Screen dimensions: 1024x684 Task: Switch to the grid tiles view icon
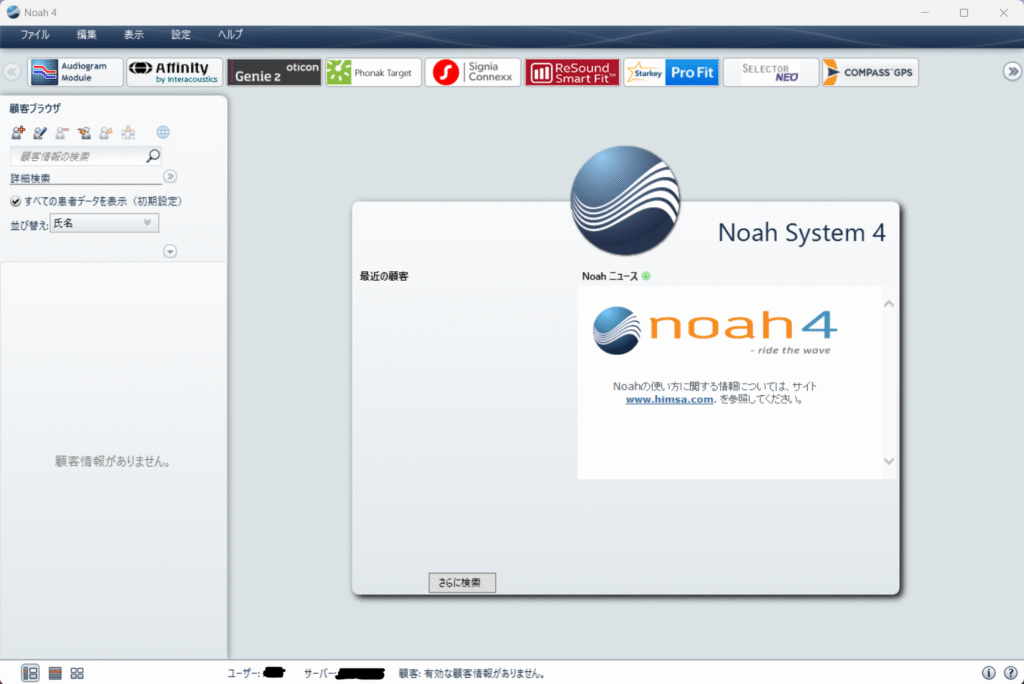[x=77, y=673]
